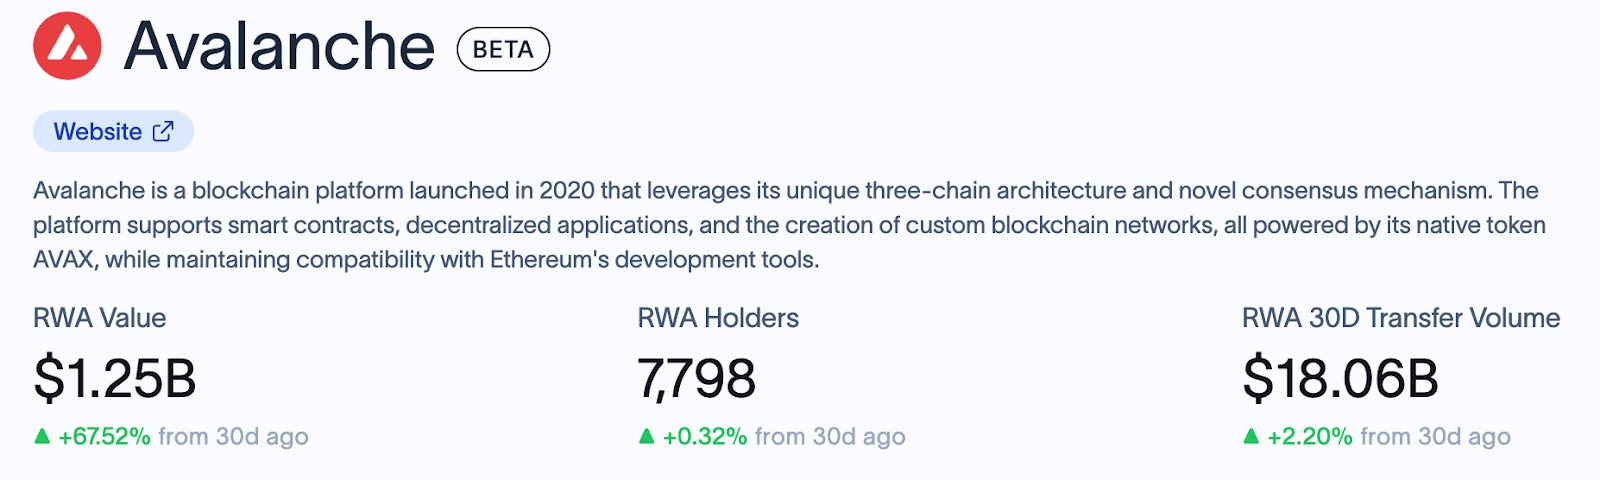Click the green up arrow beside +2.20%

pos(1251,436)
